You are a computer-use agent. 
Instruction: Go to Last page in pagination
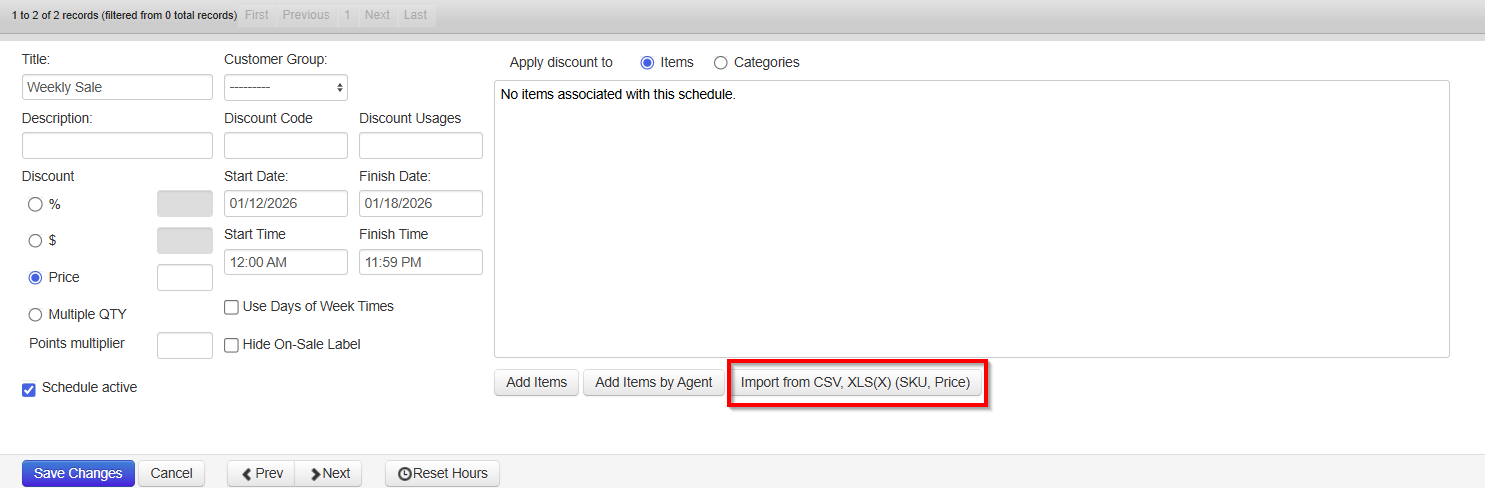point(415,15)
